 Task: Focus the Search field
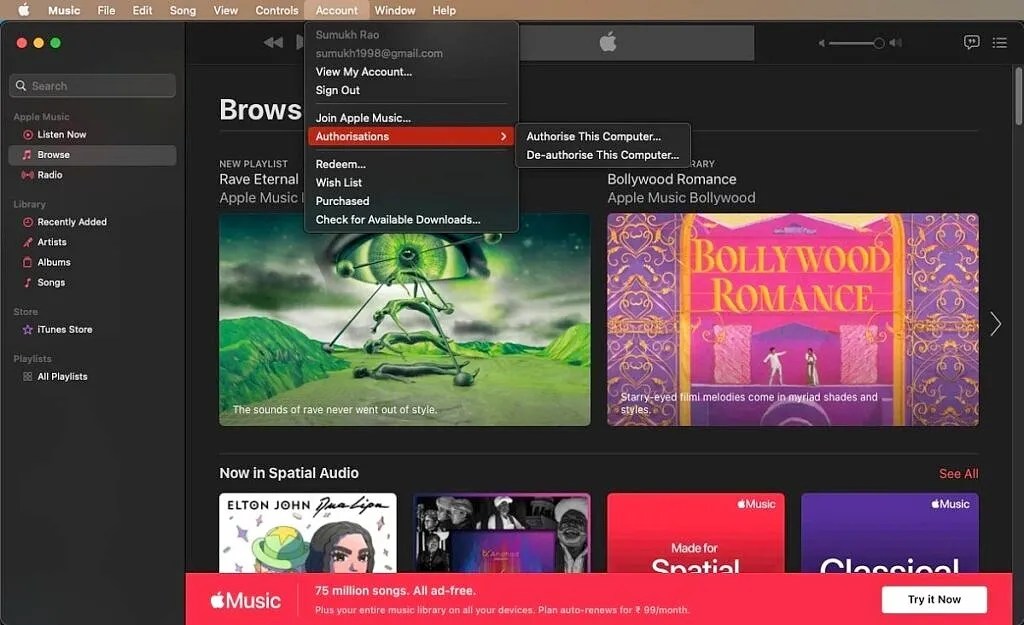point(92,86)
